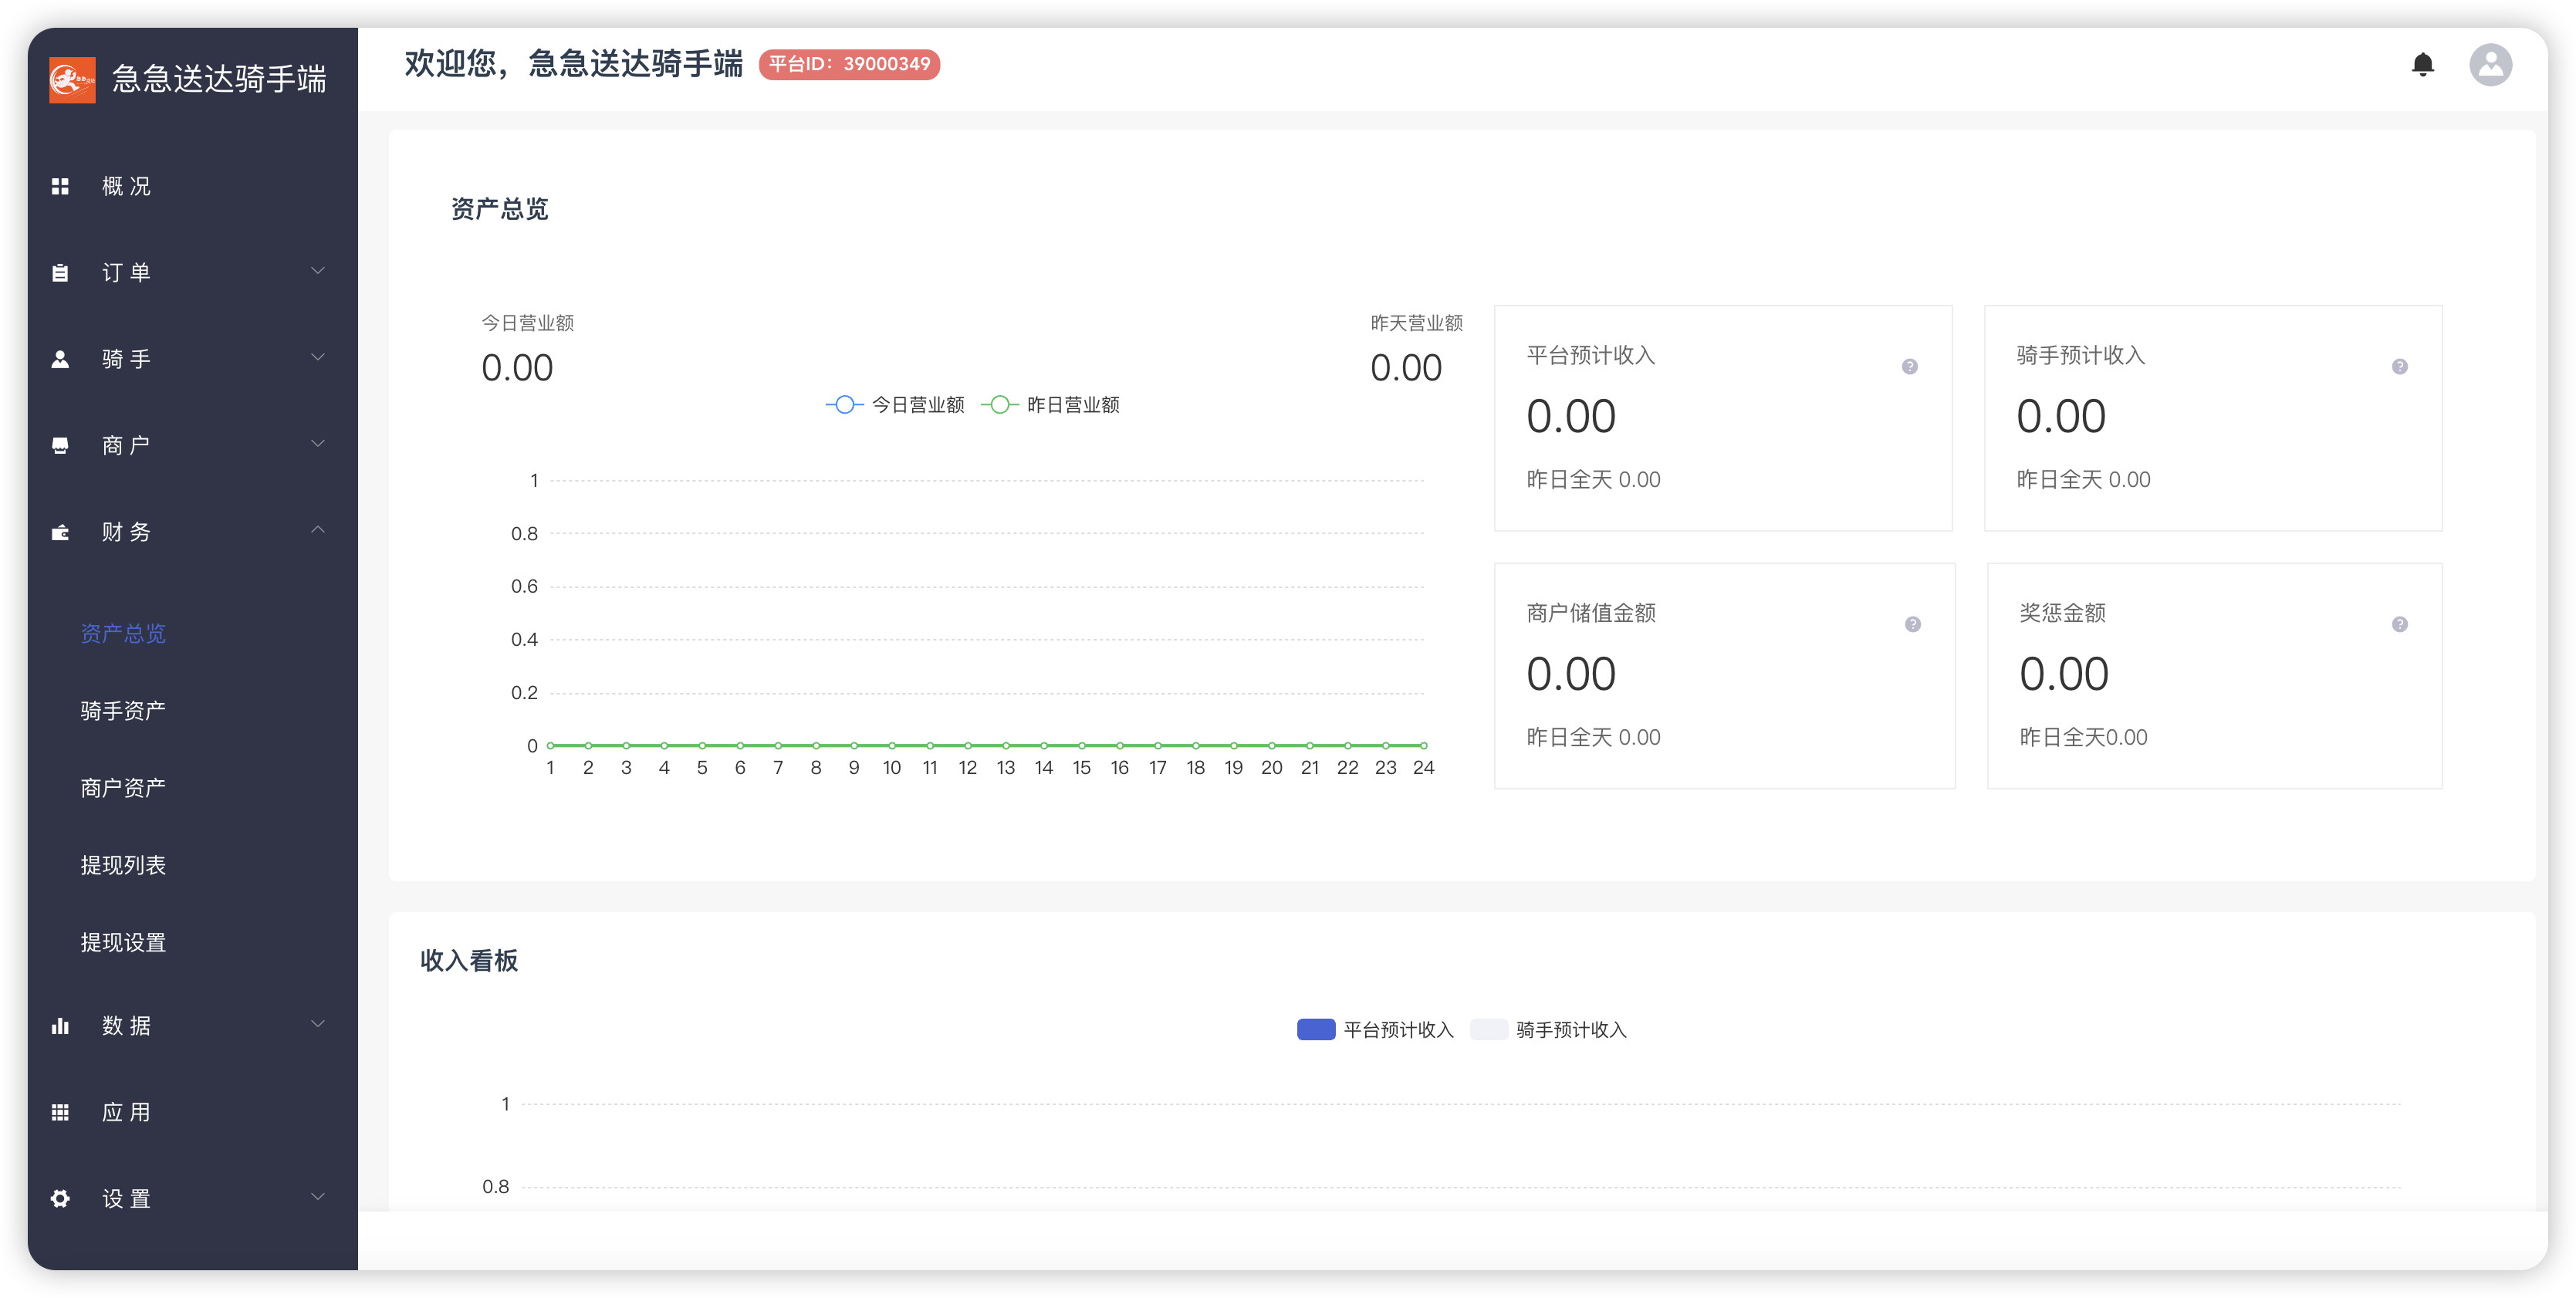The image size is (2576, 1298).
Task: Click the help icon beside 奖惩金额
Action: click(2399, 625)
